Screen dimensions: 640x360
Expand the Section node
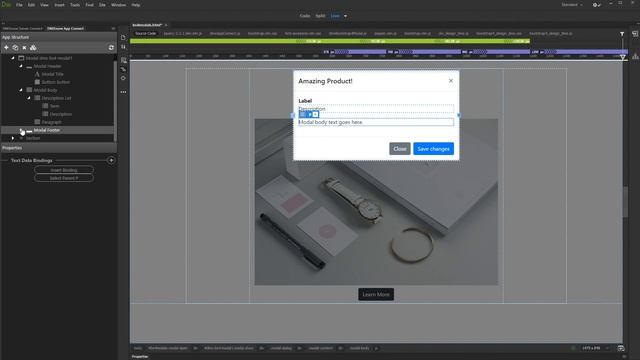pos(13,138)
